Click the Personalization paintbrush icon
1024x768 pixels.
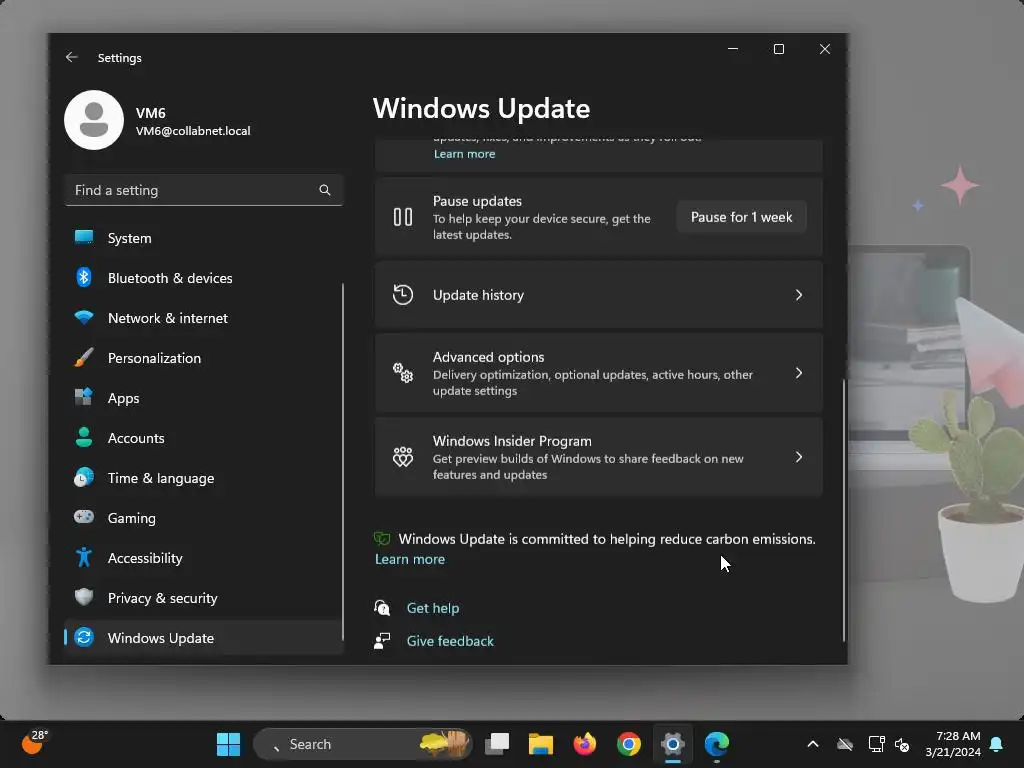tap(84, 357)
